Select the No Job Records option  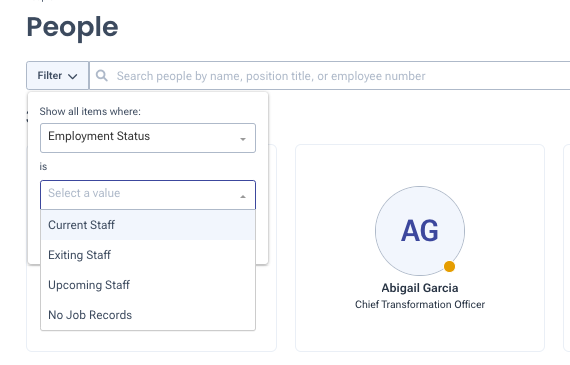coord(148,315)
